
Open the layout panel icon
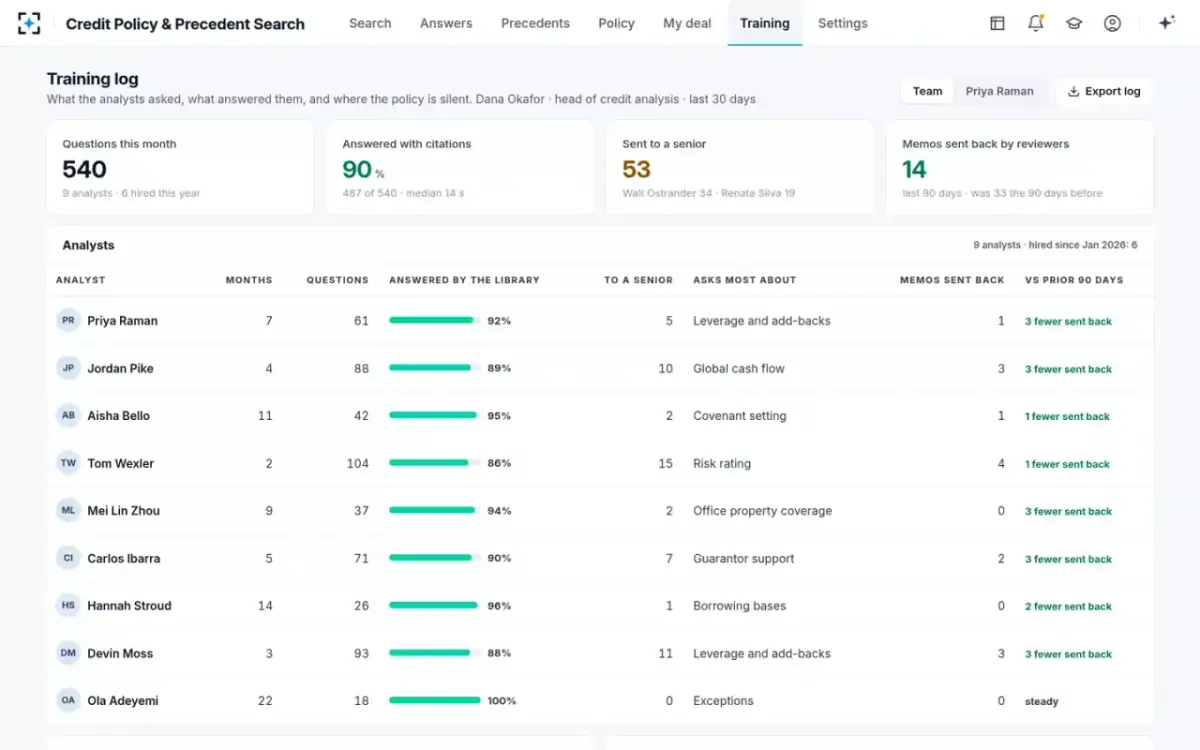coord(997,23)
